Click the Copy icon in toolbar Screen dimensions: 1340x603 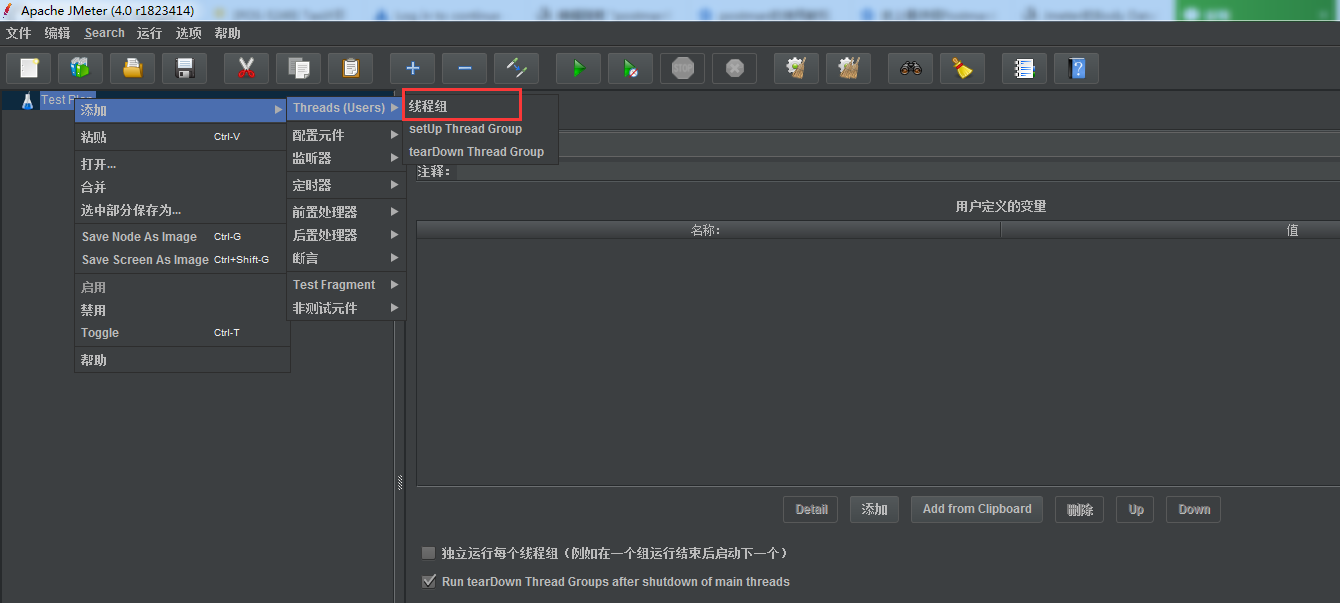point(298,68)
